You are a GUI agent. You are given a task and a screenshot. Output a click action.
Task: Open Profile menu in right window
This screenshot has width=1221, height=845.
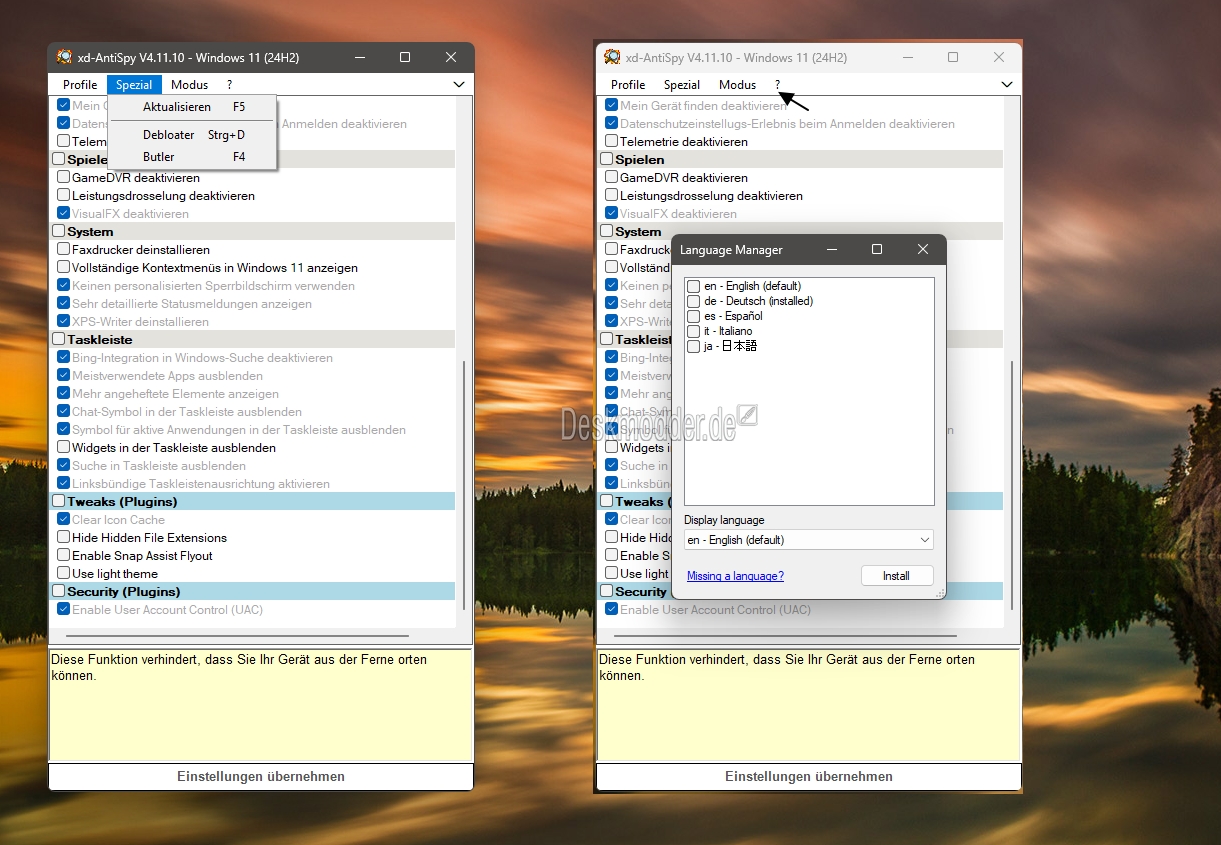(628, 85)
